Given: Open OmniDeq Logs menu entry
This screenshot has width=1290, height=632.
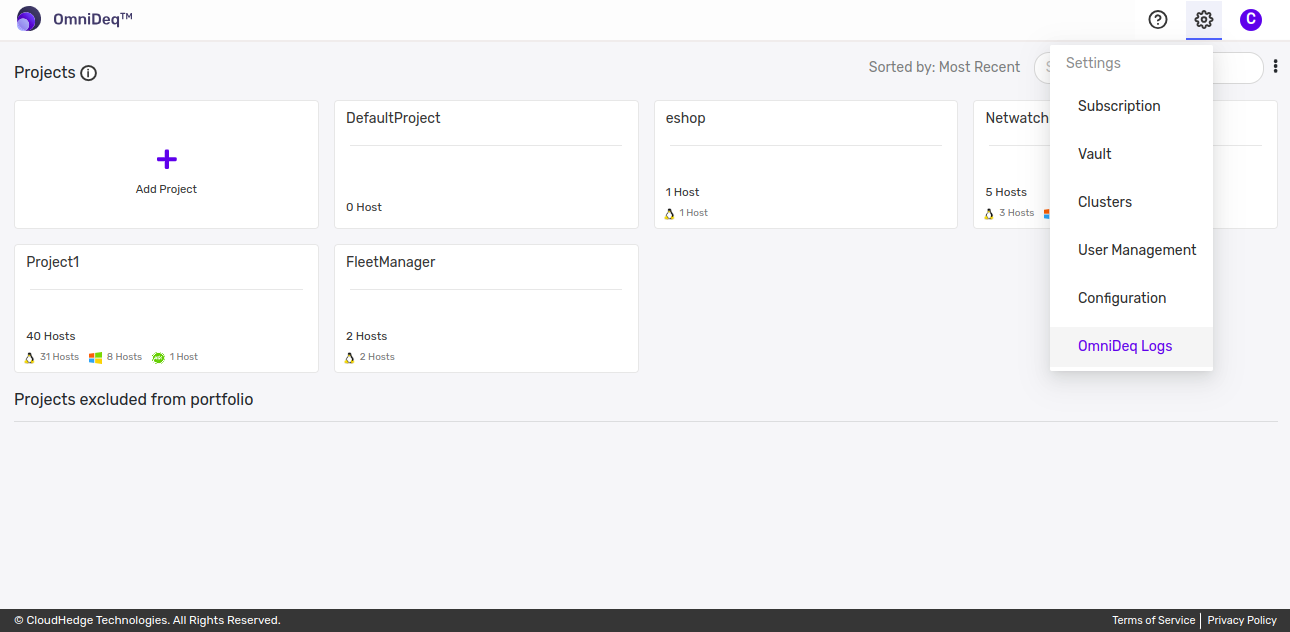Looking at the screenshot, I should [1131, 346].
